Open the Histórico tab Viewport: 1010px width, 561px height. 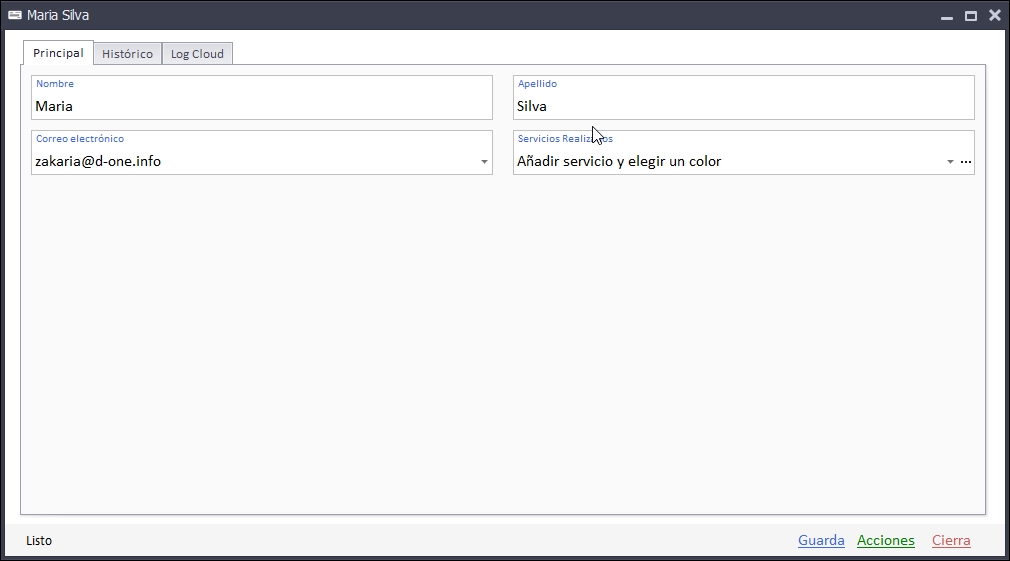(x=127, y=54)
